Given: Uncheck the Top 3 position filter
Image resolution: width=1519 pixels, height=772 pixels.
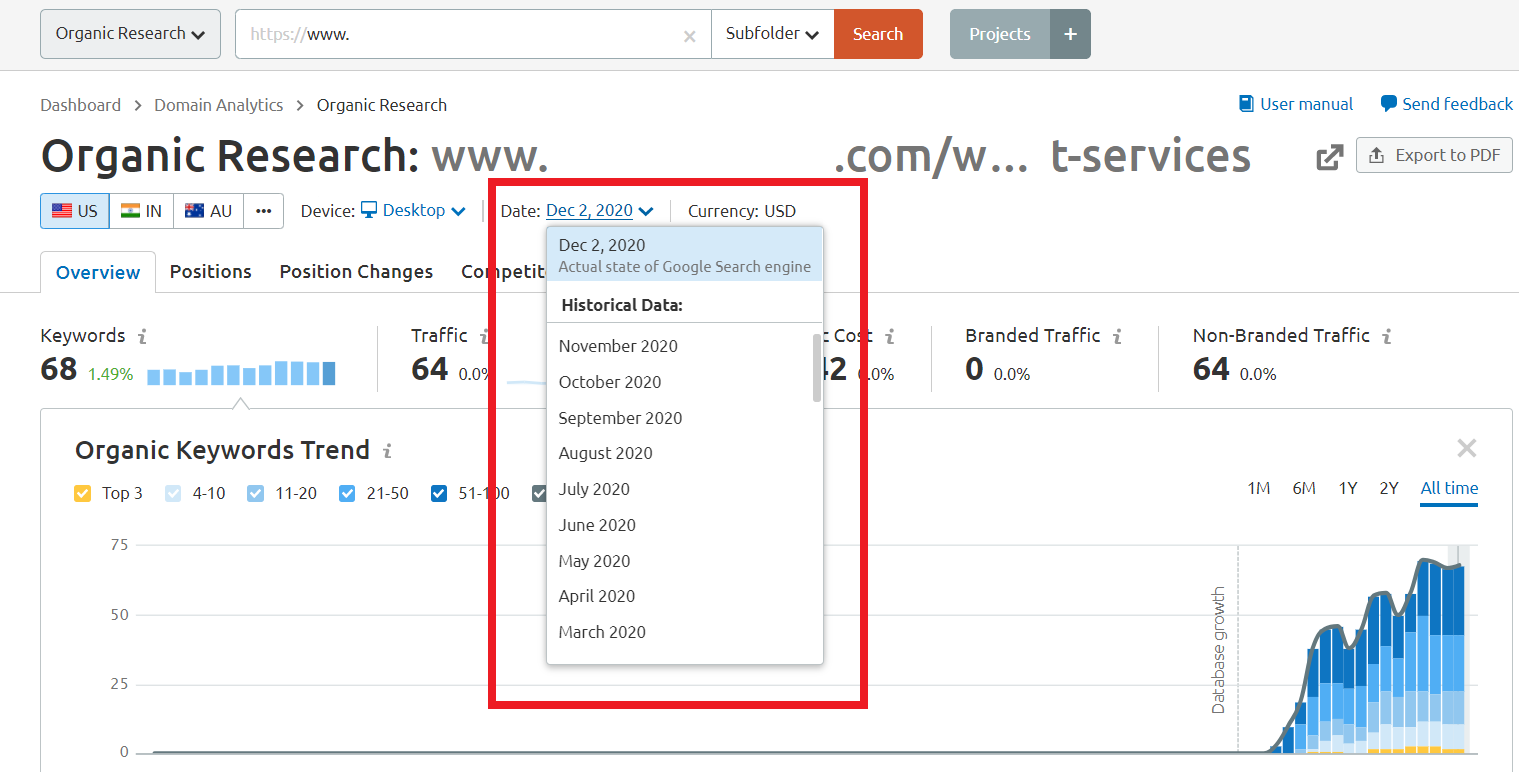Looking at the screenshot, I should click(82, 492).
